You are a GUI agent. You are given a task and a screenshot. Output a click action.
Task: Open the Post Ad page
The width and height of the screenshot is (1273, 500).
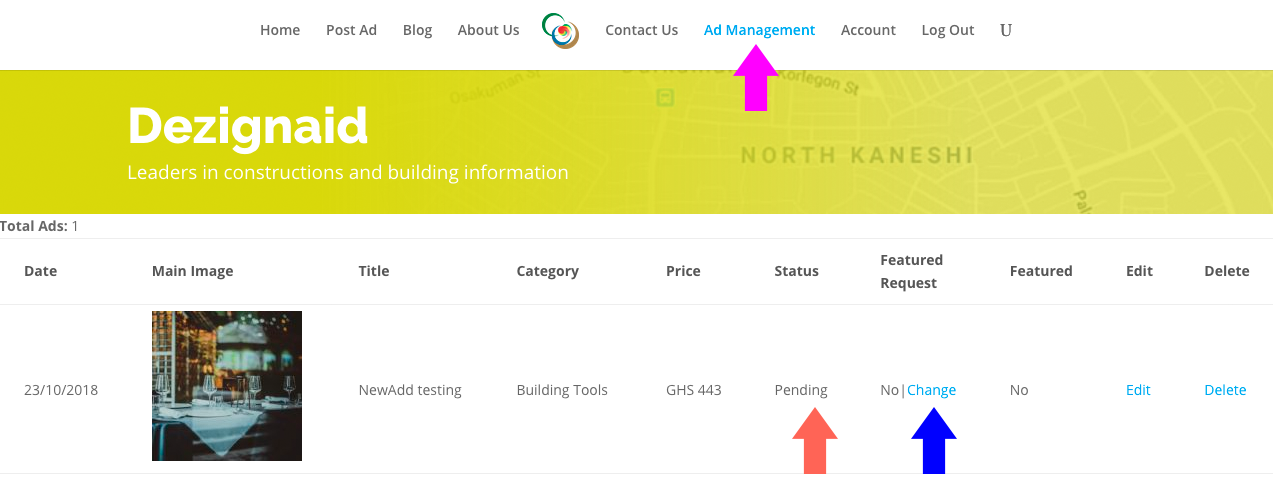[351, 30]
